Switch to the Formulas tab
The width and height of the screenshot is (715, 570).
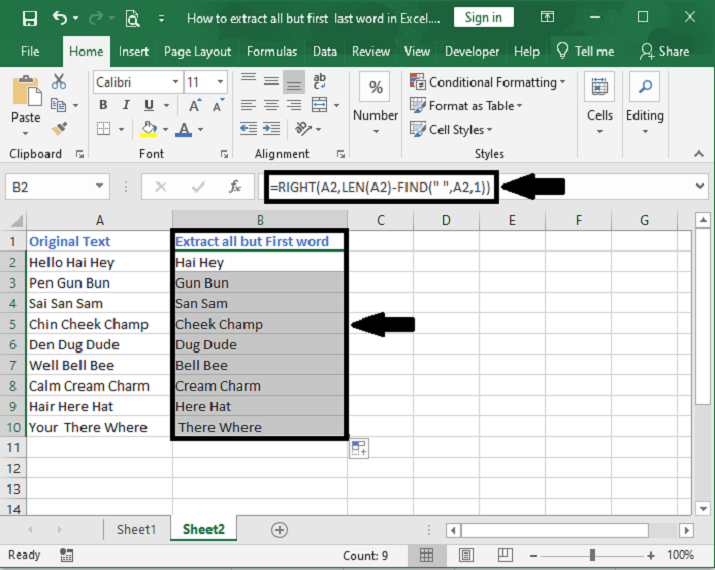[x=272, y=52]
